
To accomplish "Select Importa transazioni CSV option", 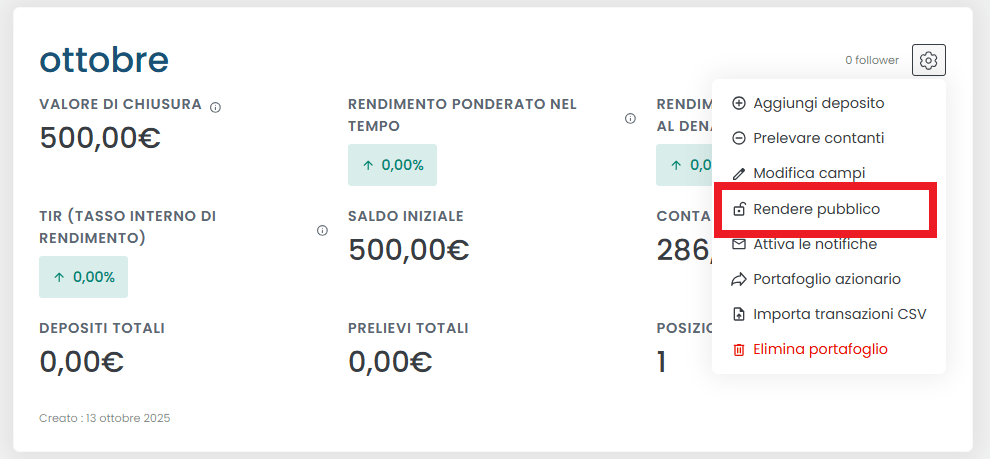I will point(839,314).
